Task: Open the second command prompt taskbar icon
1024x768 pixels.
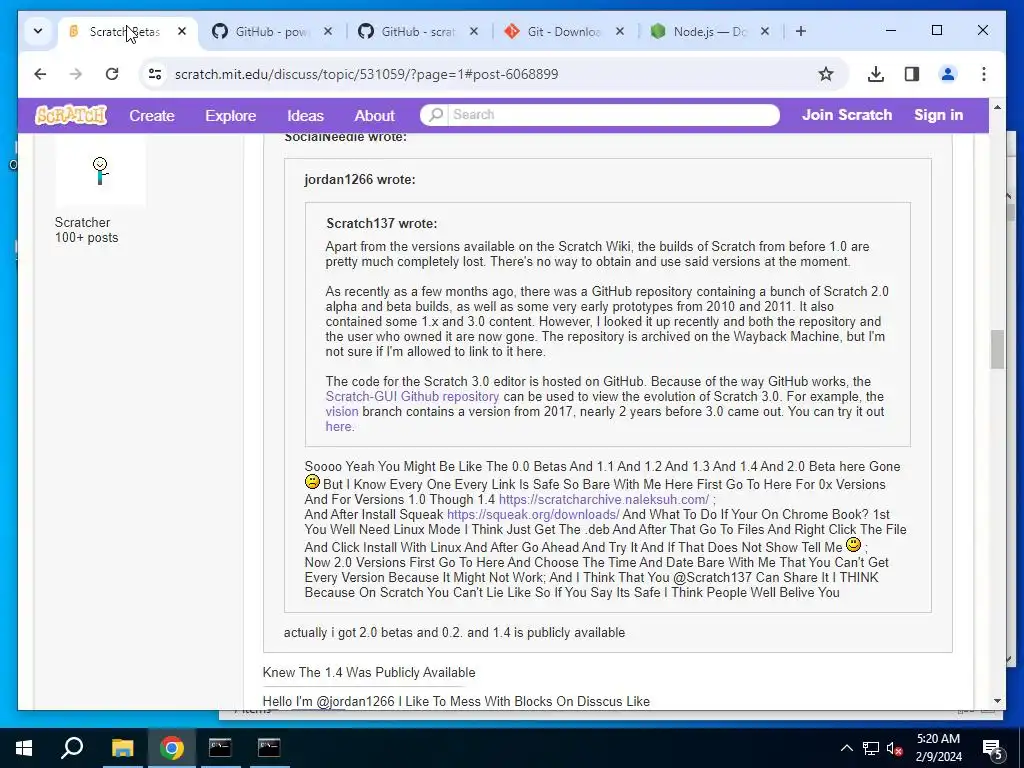Action: click(x=269, y=748)
